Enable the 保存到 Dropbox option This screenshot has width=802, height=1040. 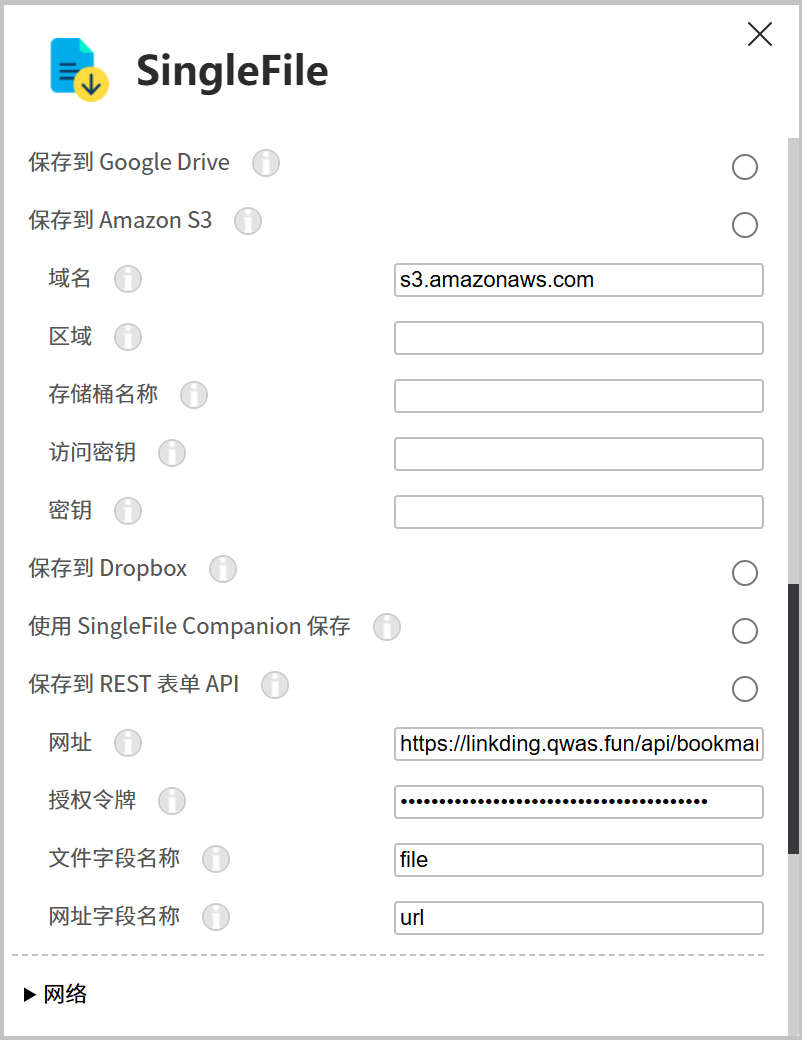point(745,573)
